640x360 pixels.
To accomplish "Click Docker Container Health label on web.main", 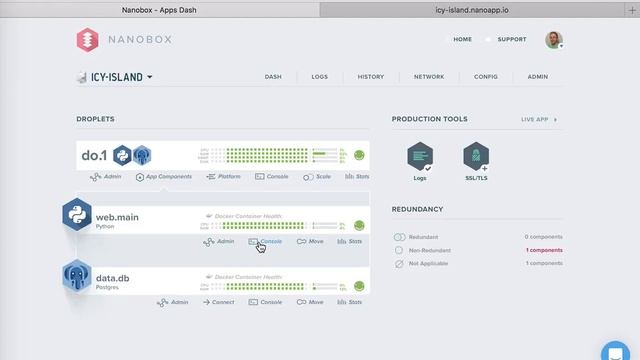I will (x=248, y=216).
